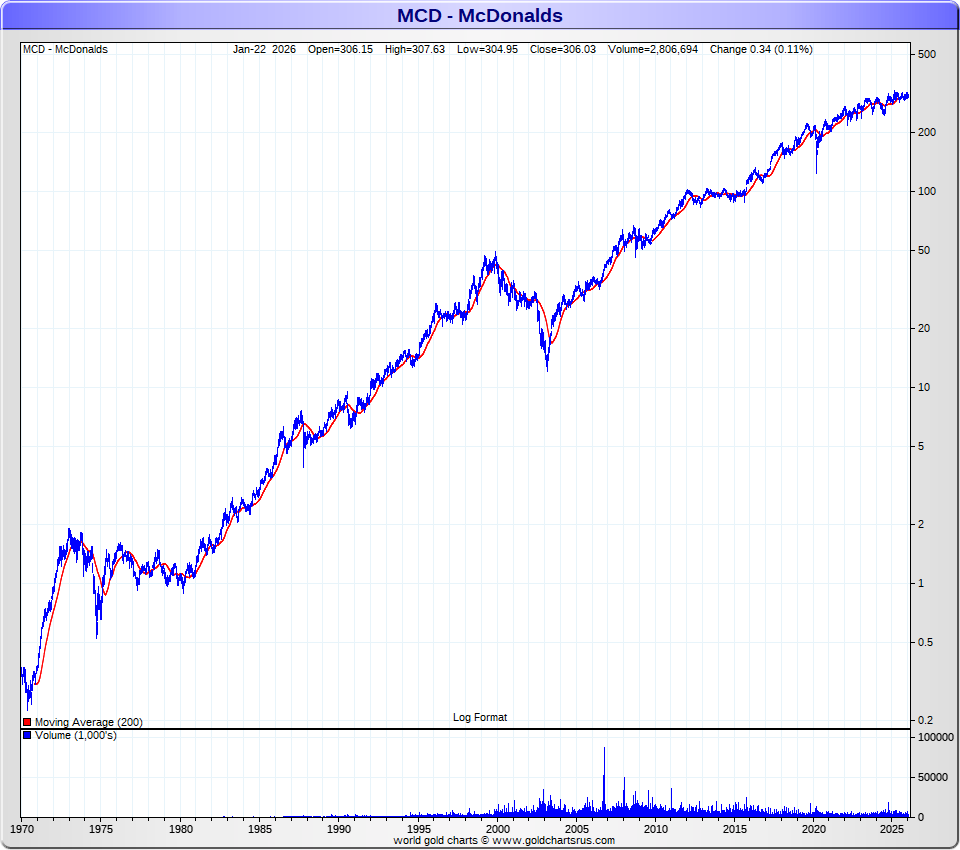The width and height of the screenshot is (960, 850).
Task: Click the 'Low=304.95' value
Action: coord(487,50)
